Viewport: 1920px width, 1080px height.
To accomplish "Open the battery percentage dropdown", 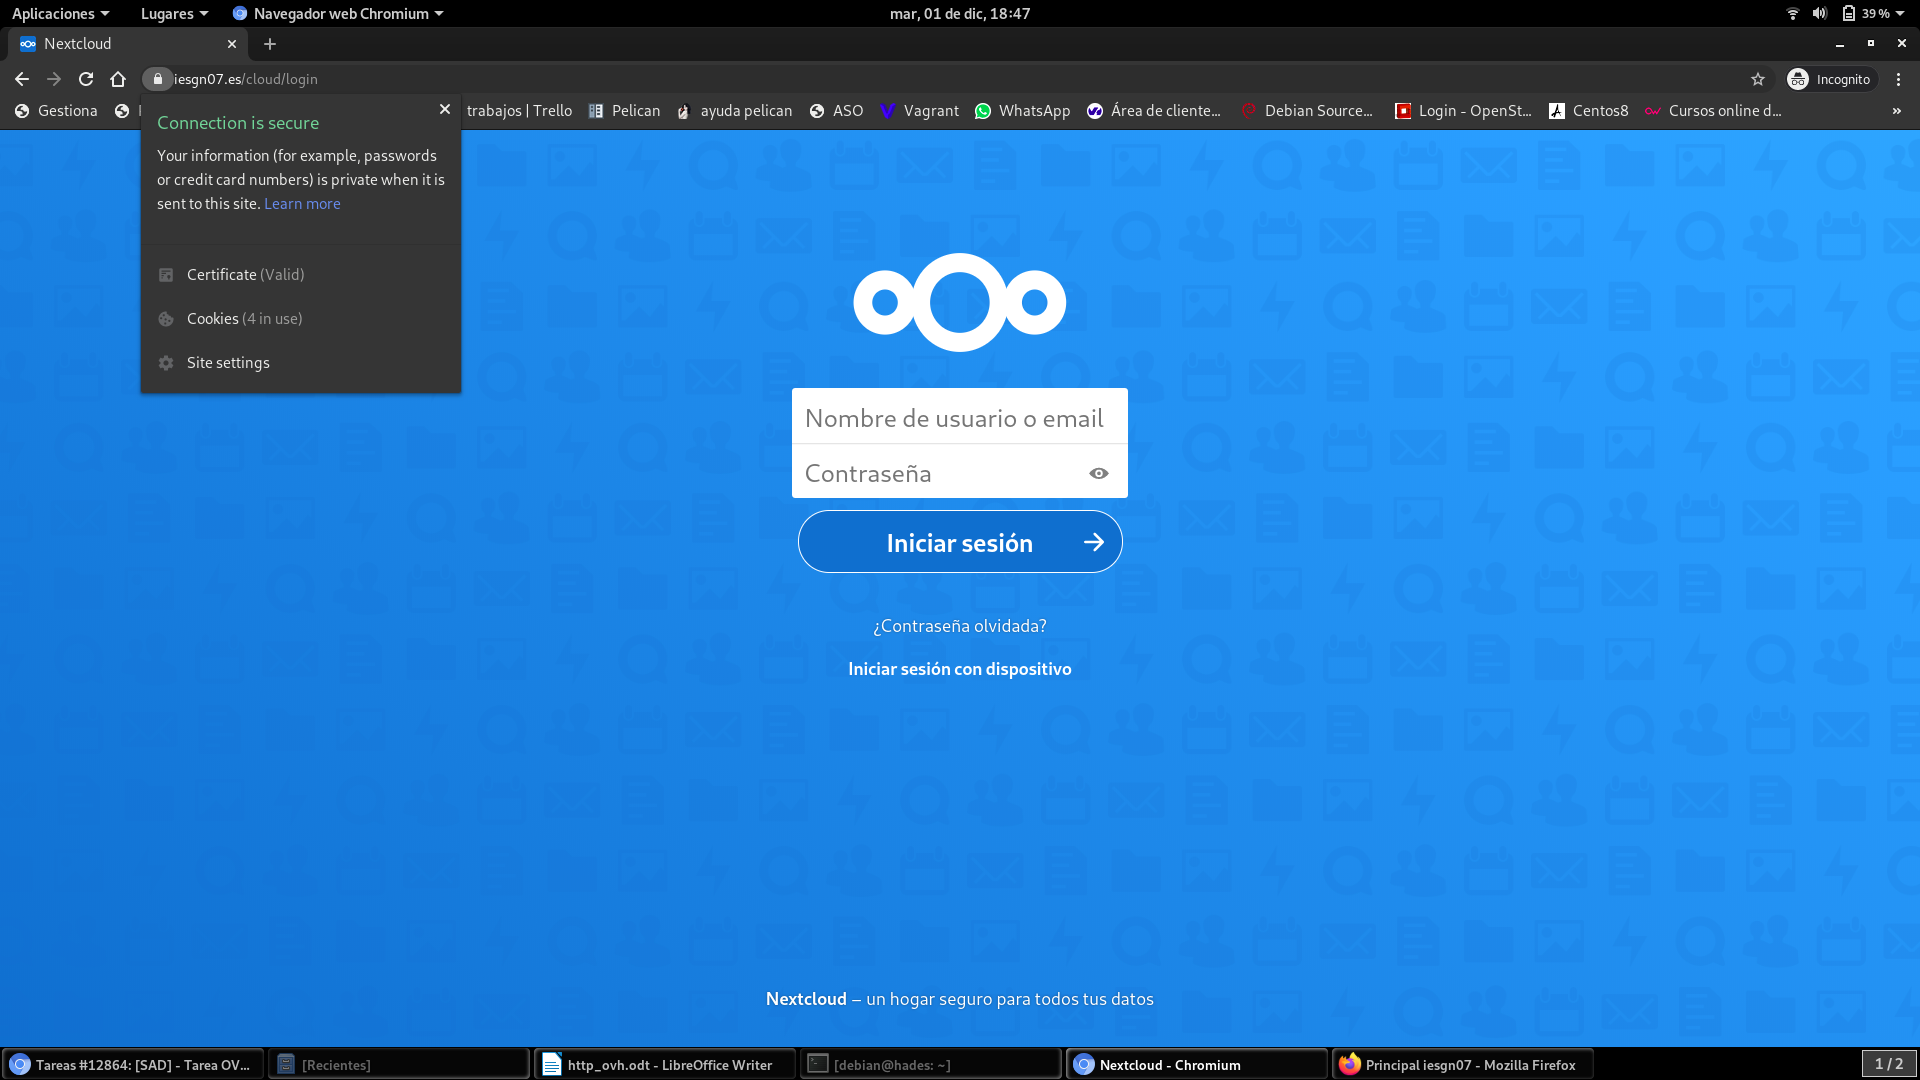I will pos(1877,13).
